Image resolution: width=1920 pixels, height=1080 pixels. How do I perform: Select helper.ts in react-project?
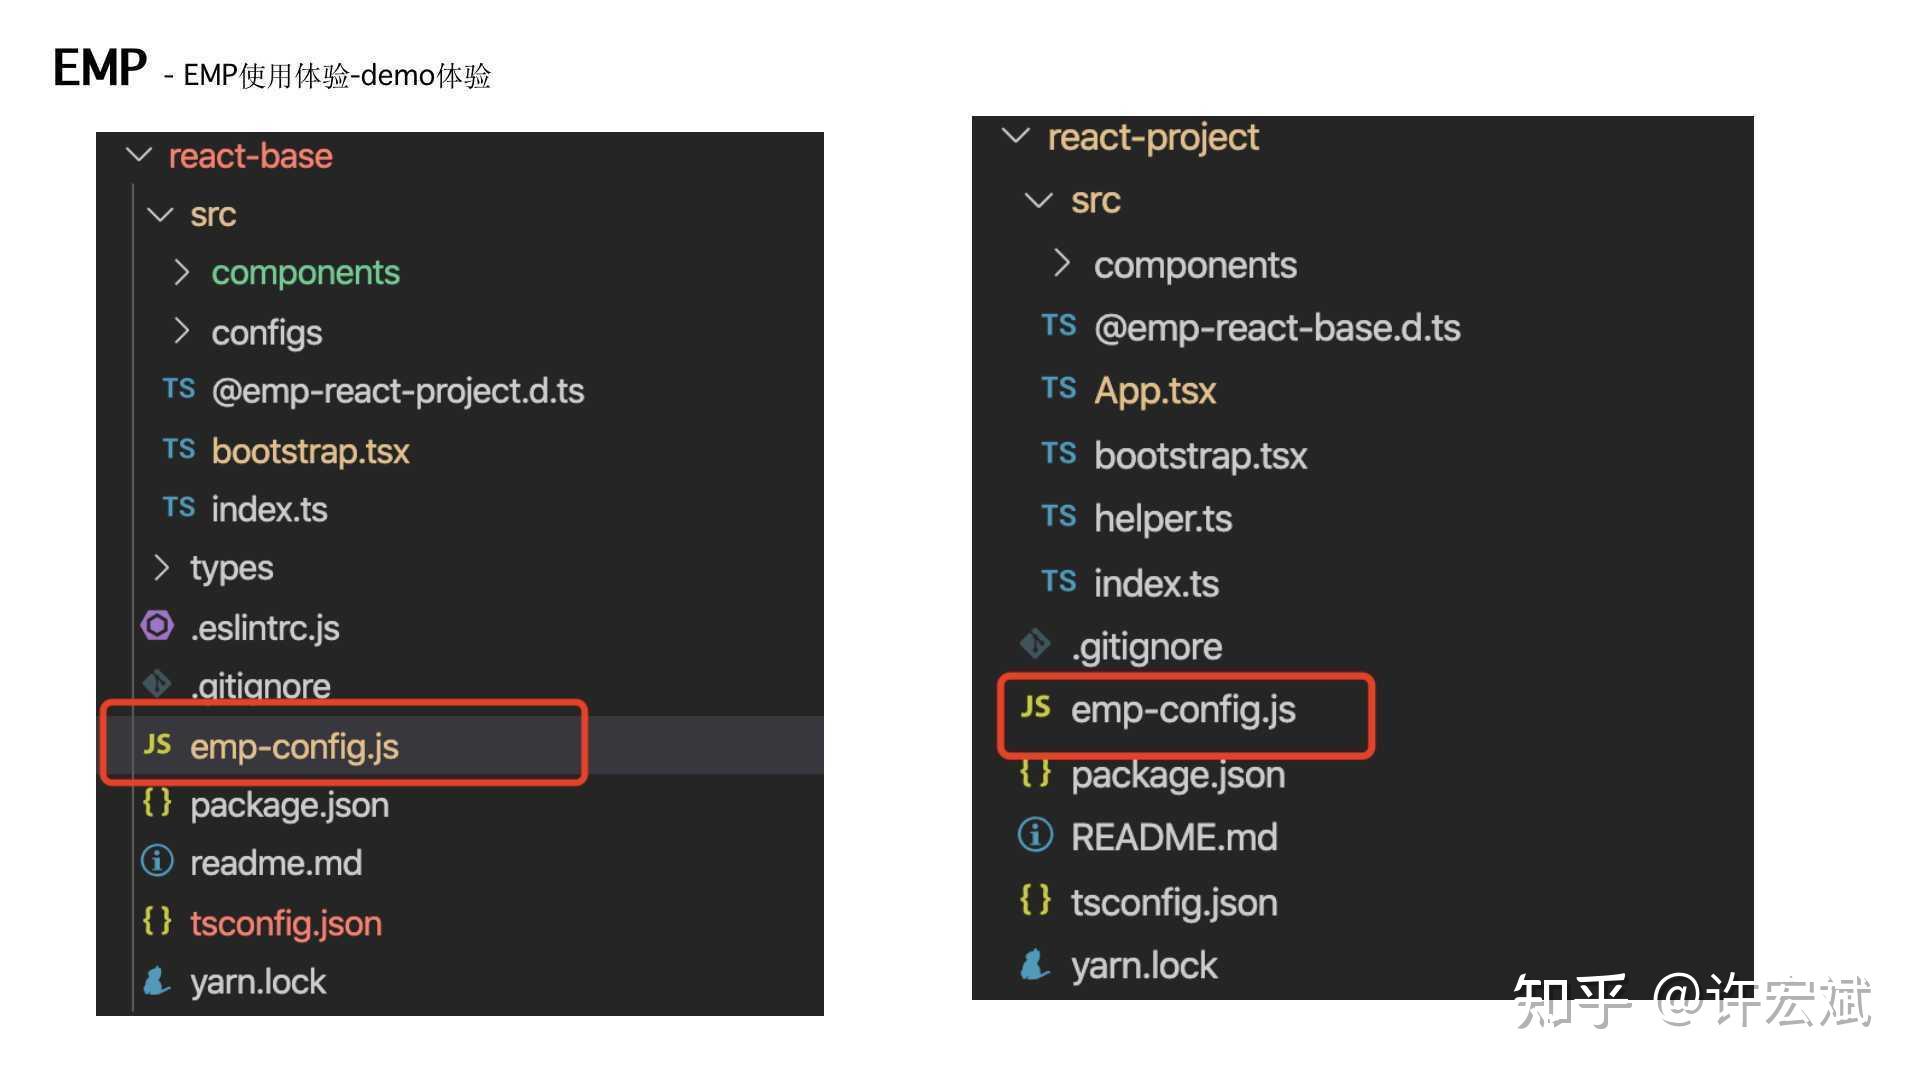click(1162, 518)
